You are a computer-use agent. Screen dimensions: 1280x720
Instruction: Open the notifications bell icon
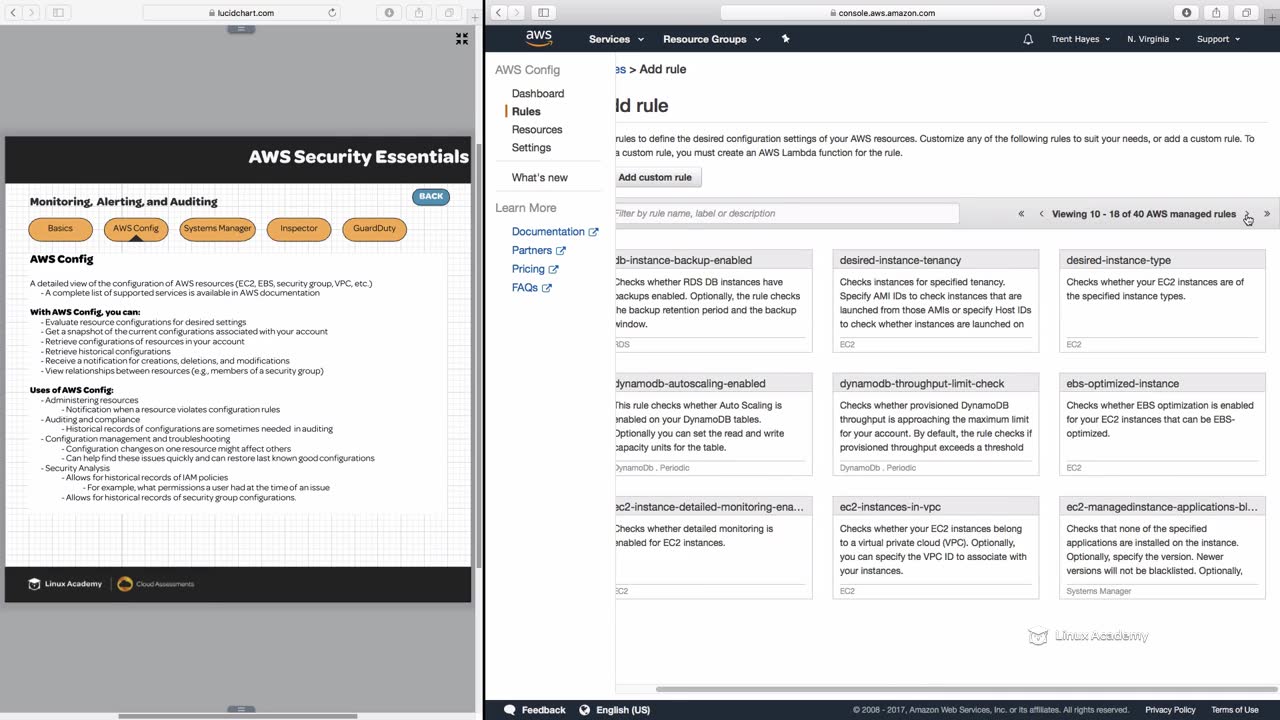pos(1028,39)
